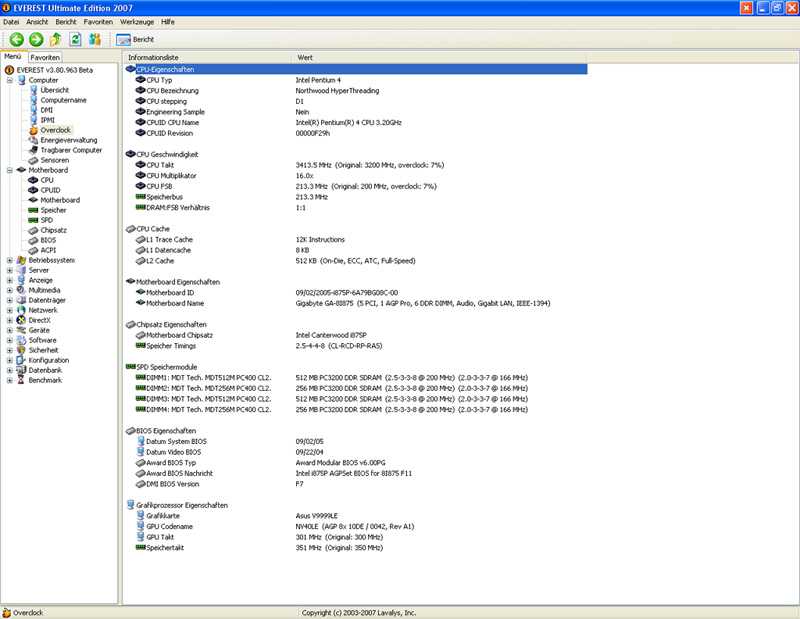Open the Werkzeuge menu

pos(137,22)
